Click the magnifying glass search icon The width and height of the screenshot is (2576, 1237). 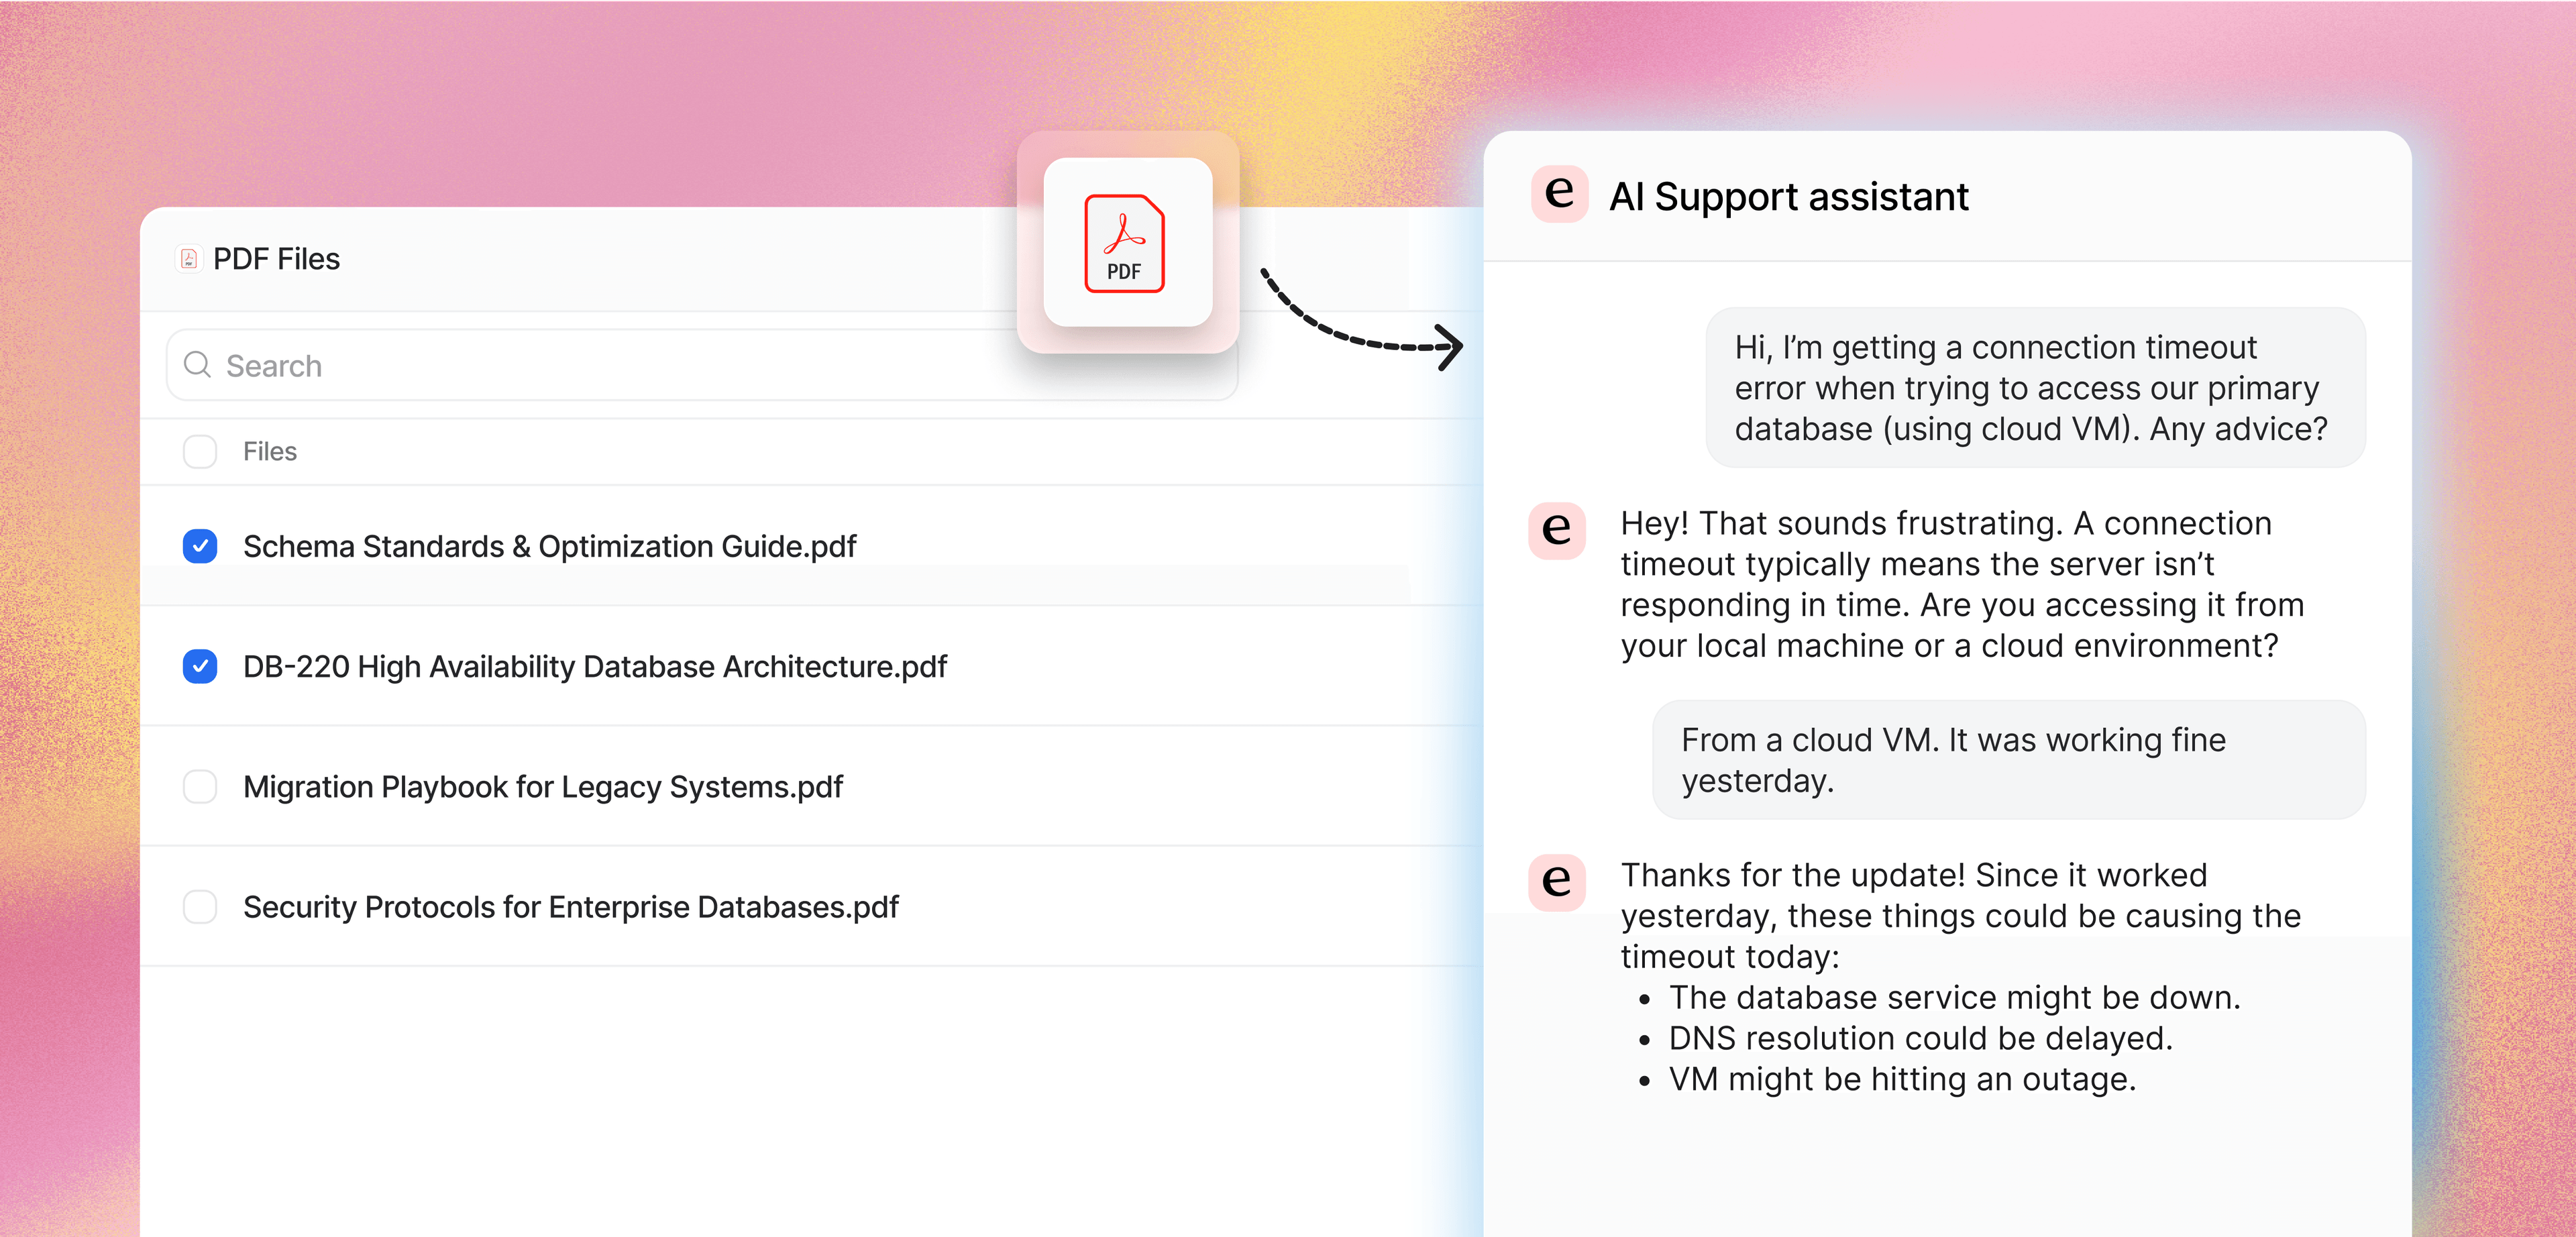pos(198,365)
